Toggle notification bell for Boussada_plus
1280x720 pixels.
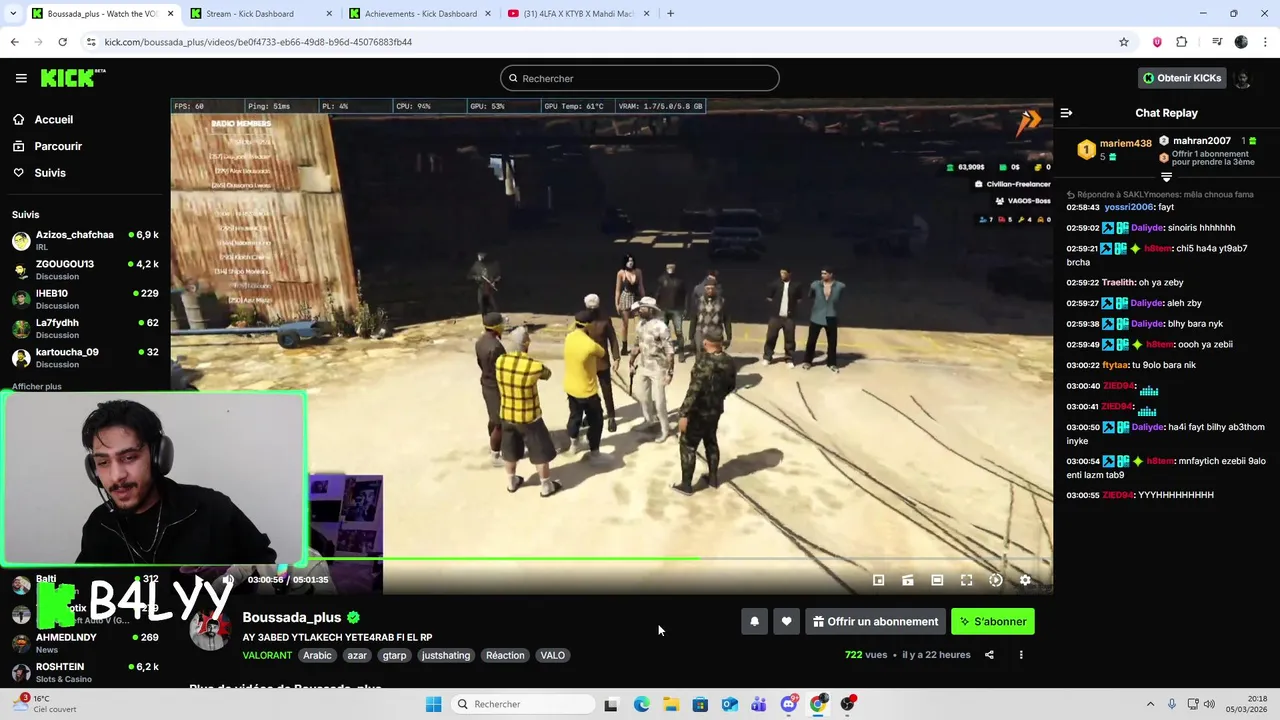[x=755, y=621]
